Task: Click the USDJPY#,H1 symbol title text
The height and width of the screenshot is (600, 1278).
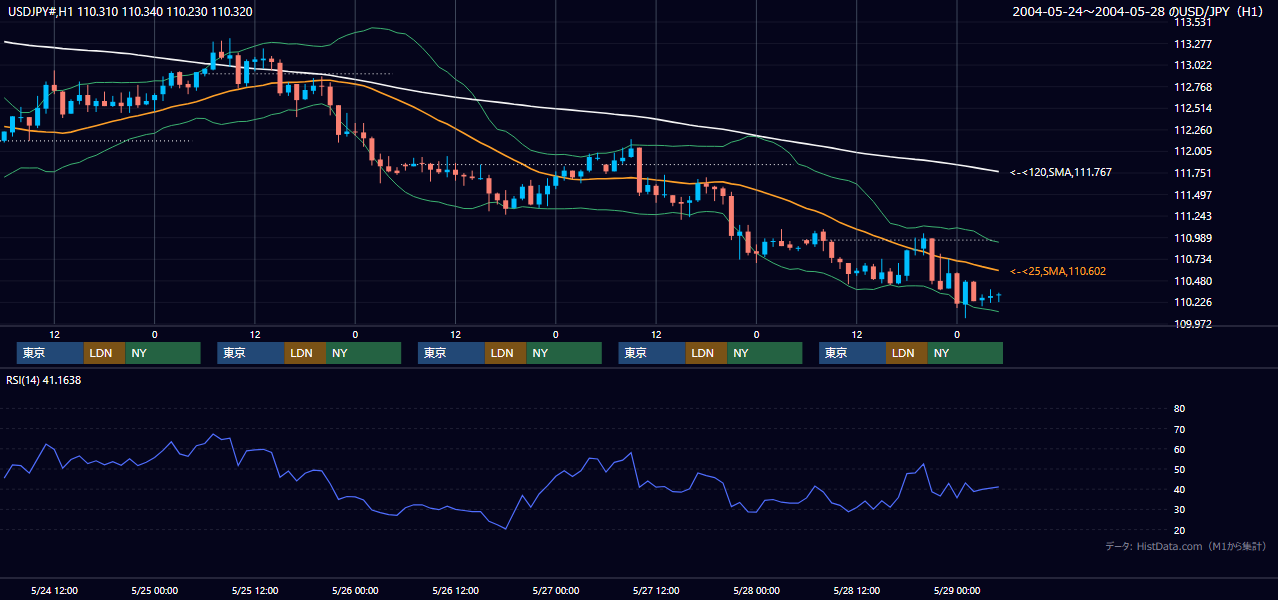Action: point(39,12)
